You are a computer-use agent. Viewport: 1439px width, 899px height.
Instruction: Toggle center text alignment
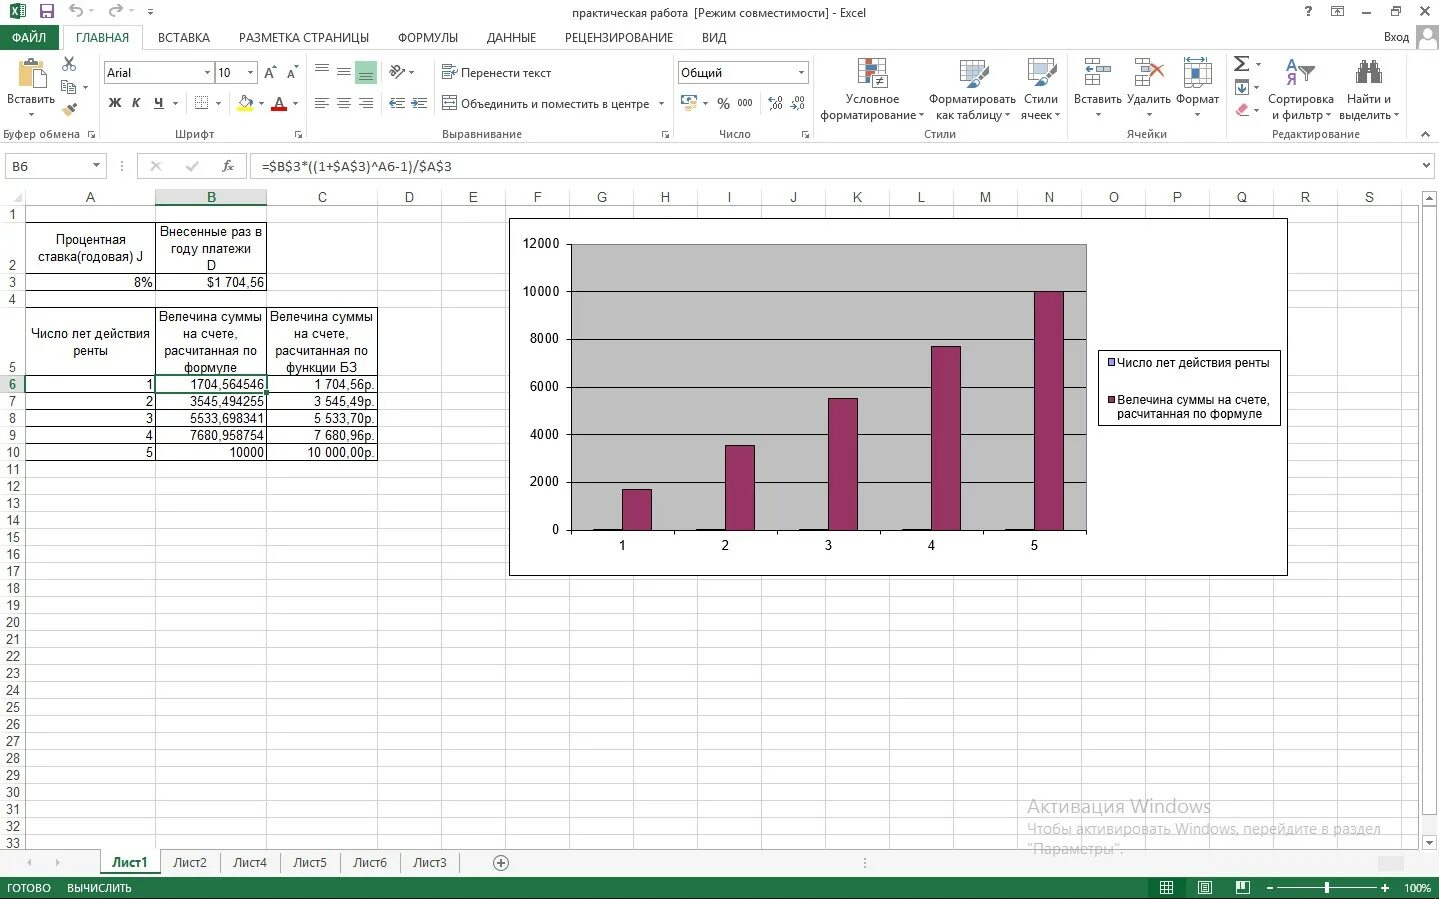tap(343, 103)
